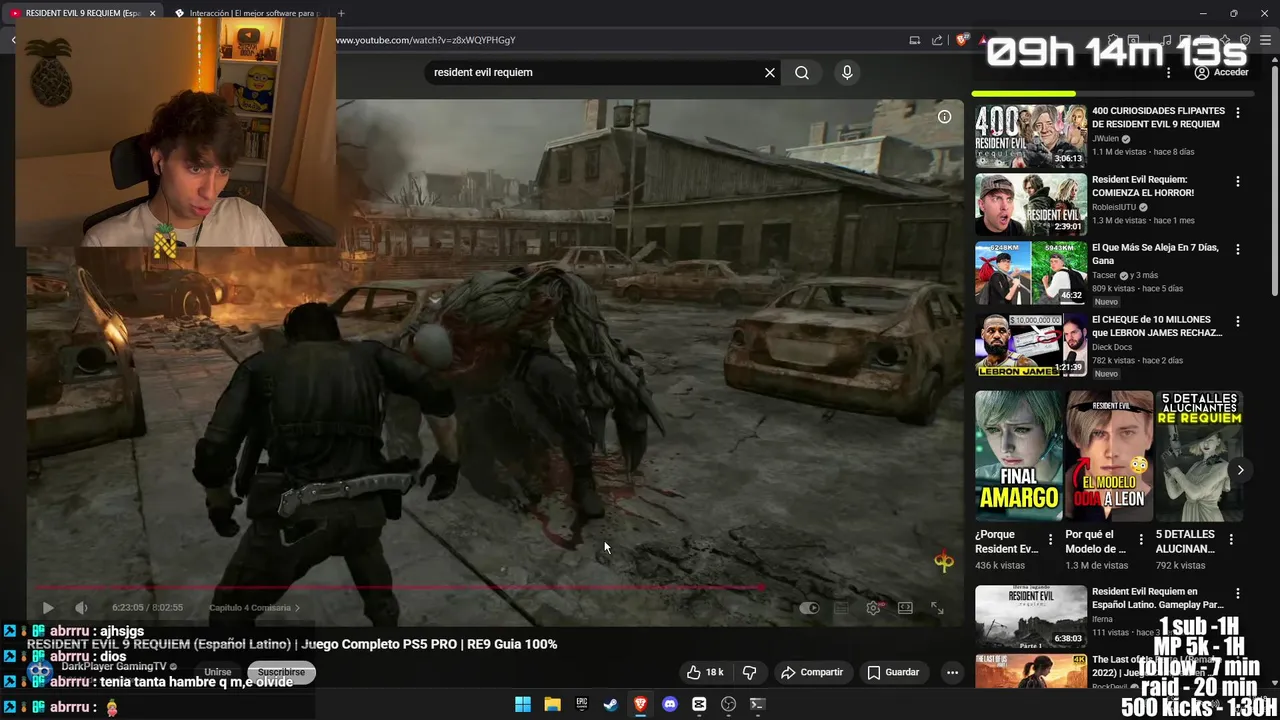Click the Compartir share button
The height and width of the screenshot is (720, 1280).
[812, 672]
